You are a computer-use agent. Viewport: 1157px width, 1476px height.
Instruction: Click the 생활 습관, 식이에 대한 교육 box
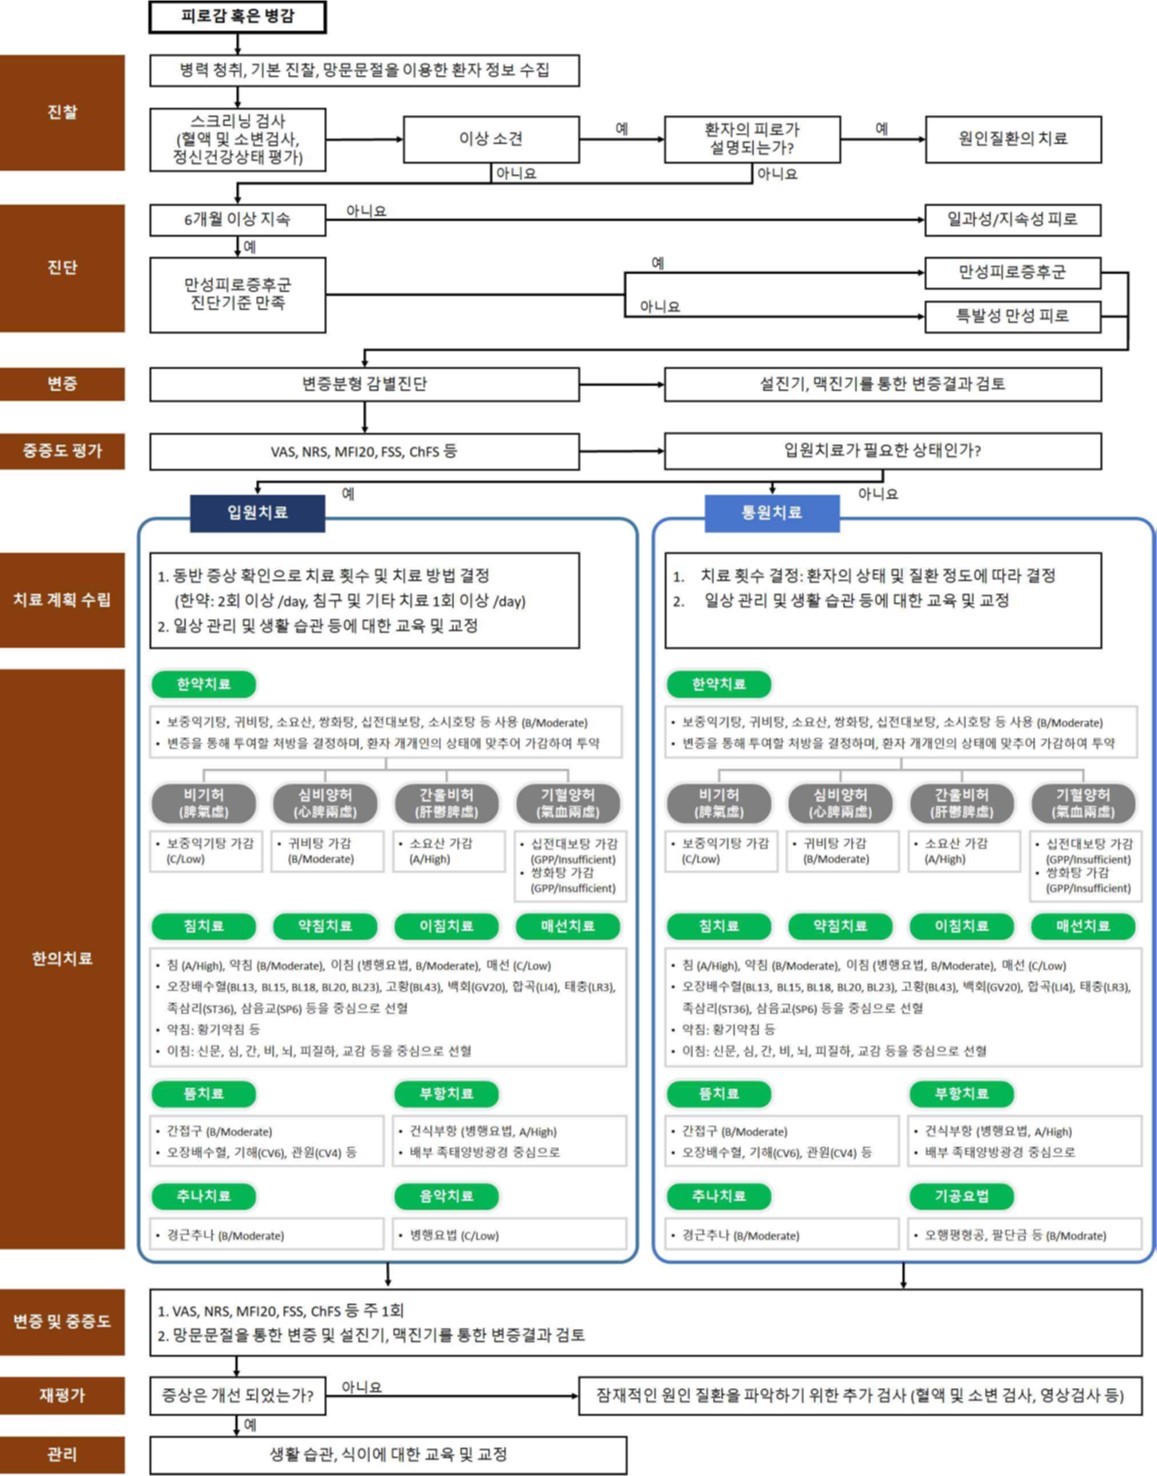tap(388, 1454)
